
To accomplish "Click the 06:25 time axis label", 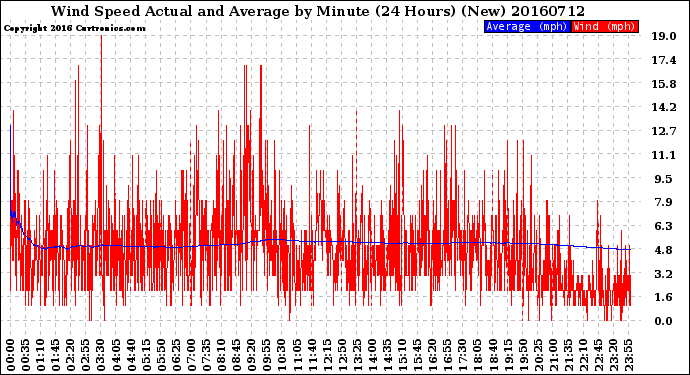I will point(176,355).
